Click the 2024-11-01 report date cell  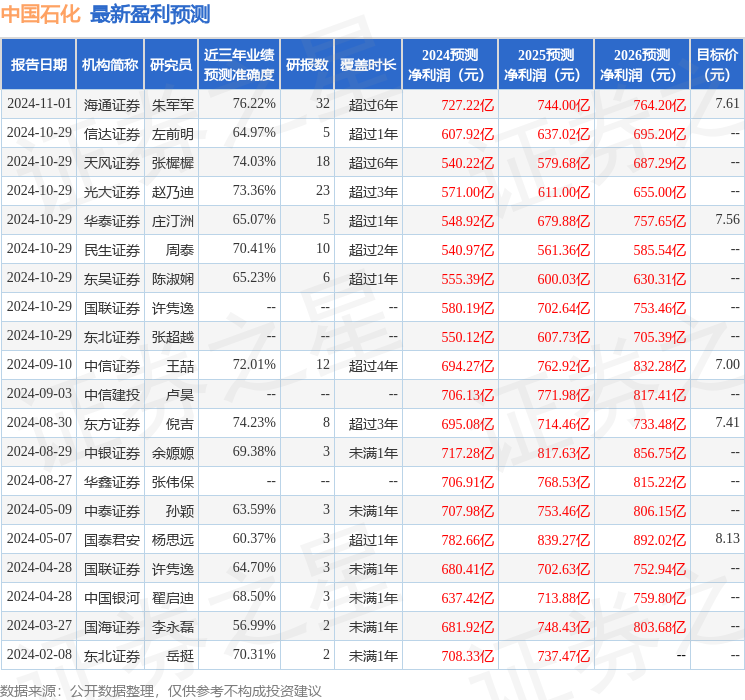tap(39, 104)
